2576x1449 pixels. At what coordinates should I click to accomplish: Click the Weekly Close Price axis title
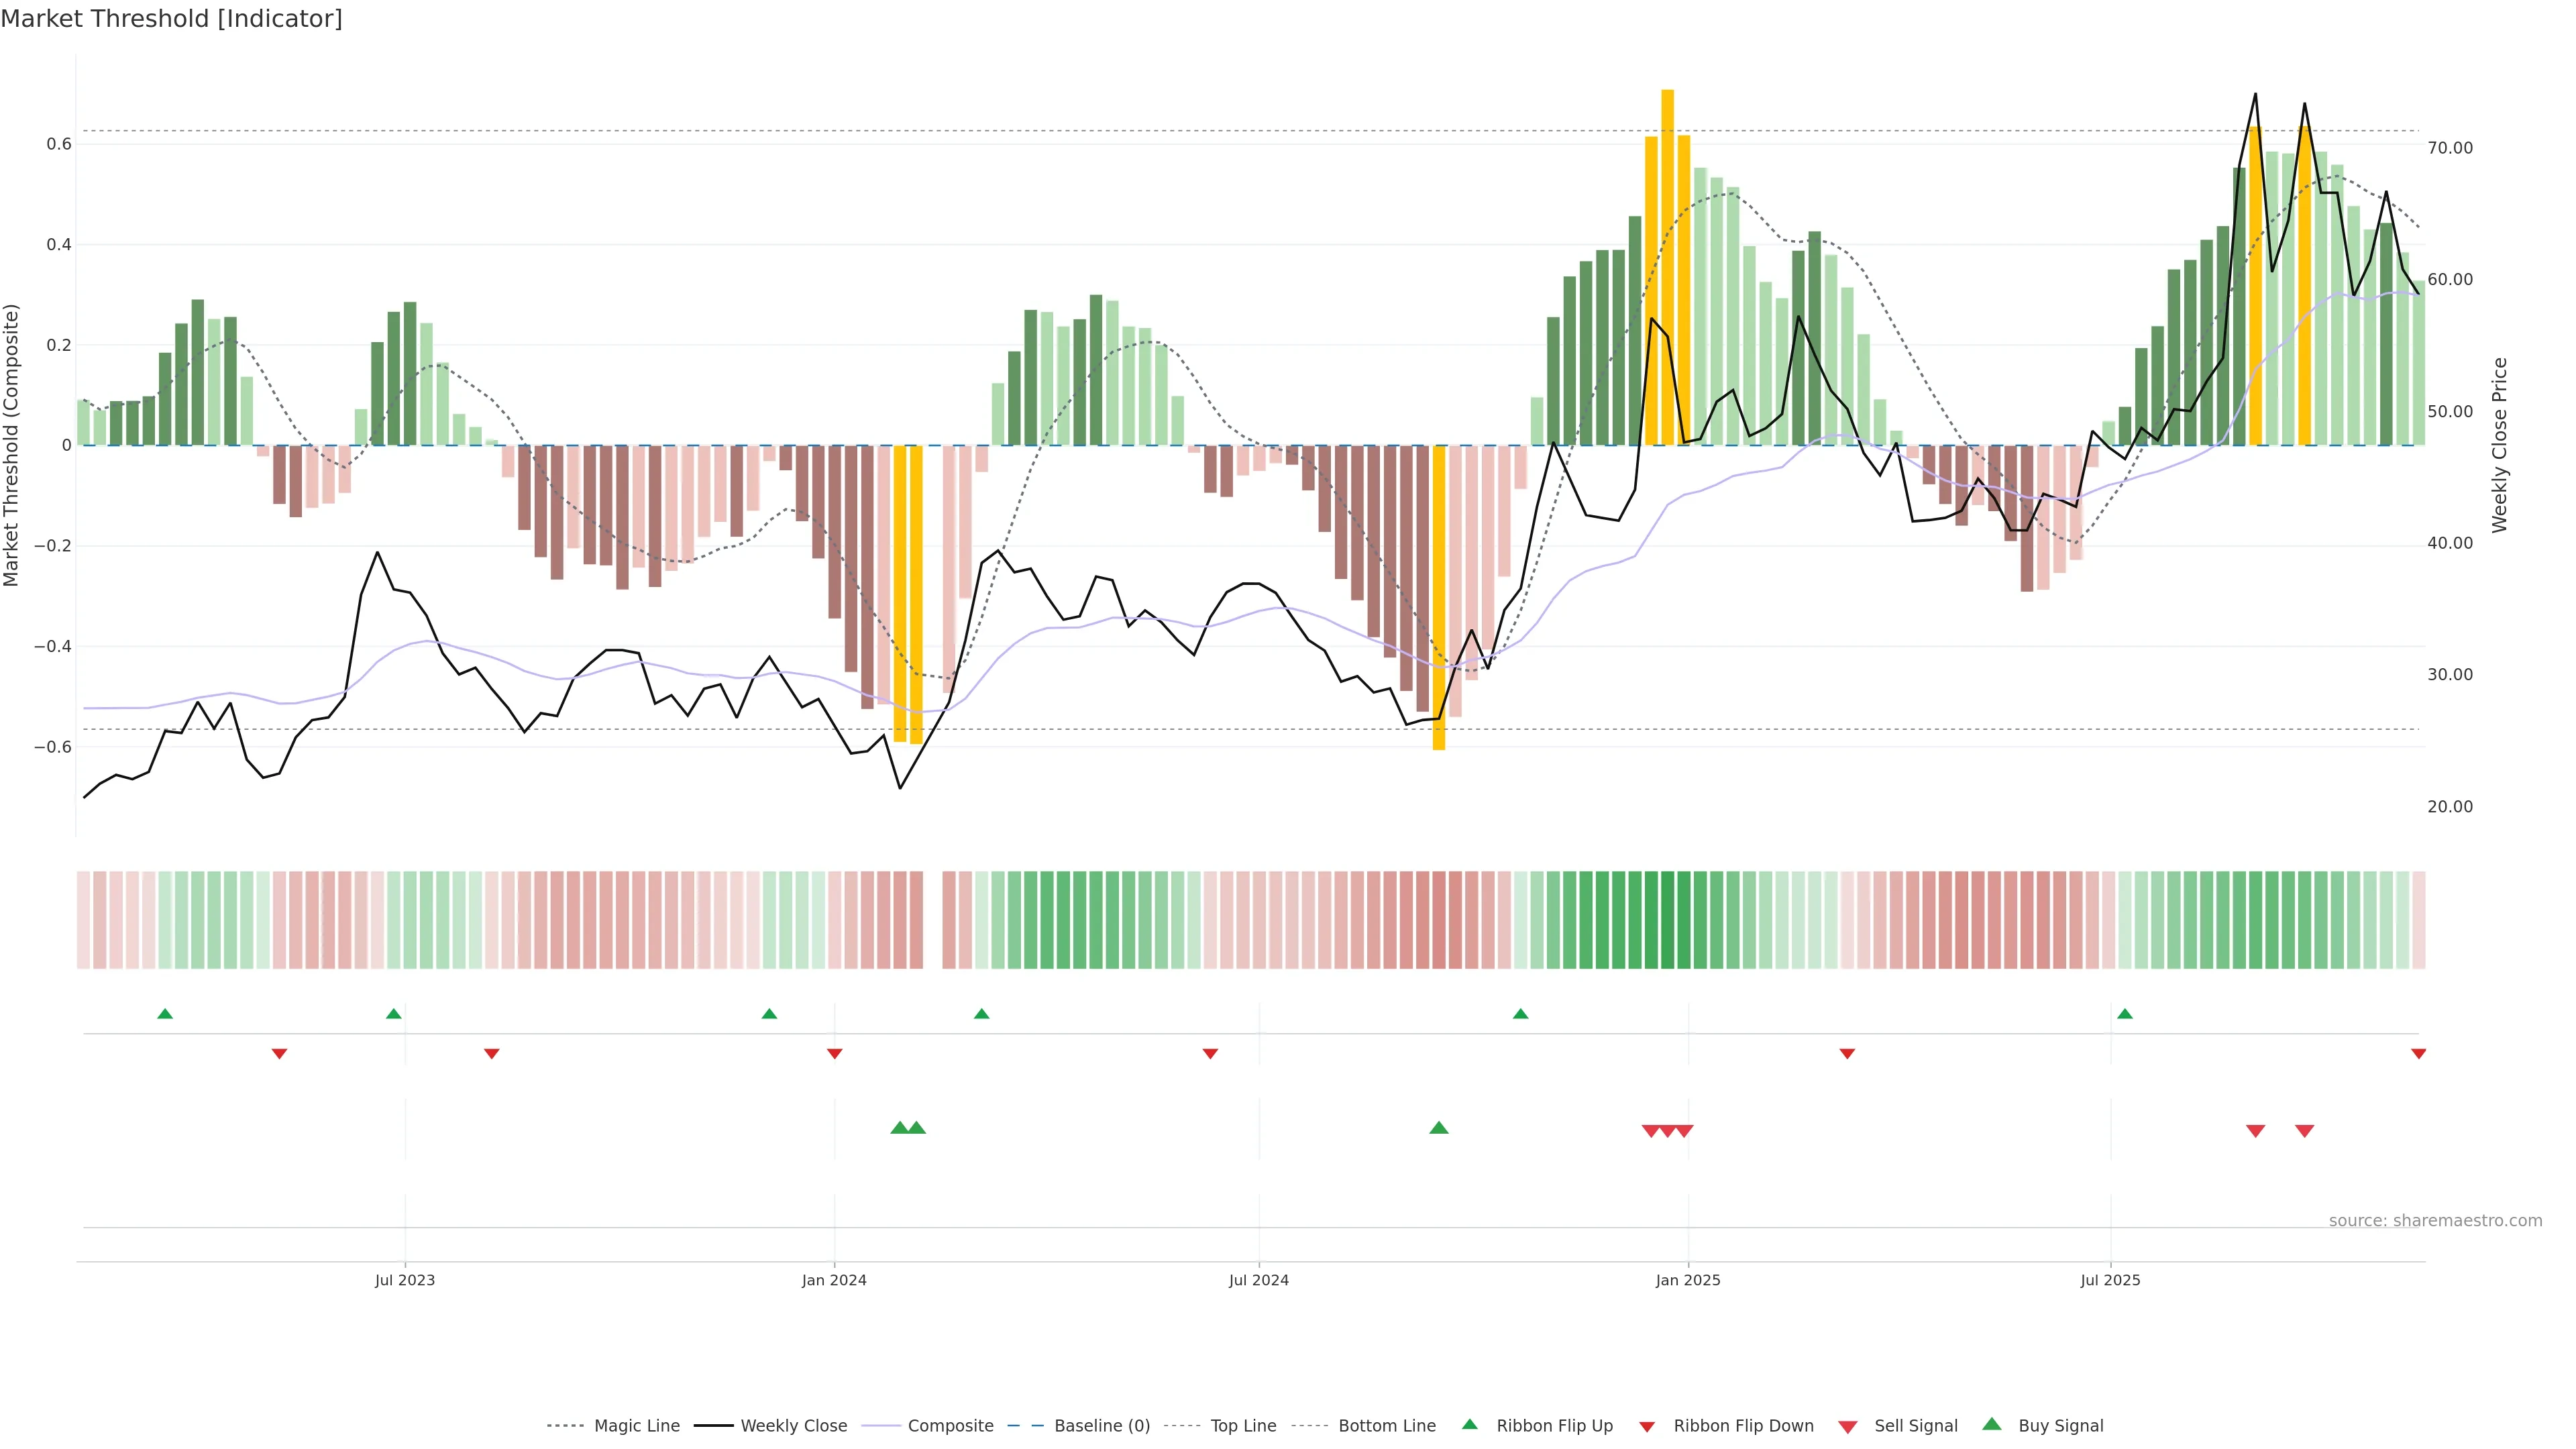pyautogui.click(x=2499, y=445)
